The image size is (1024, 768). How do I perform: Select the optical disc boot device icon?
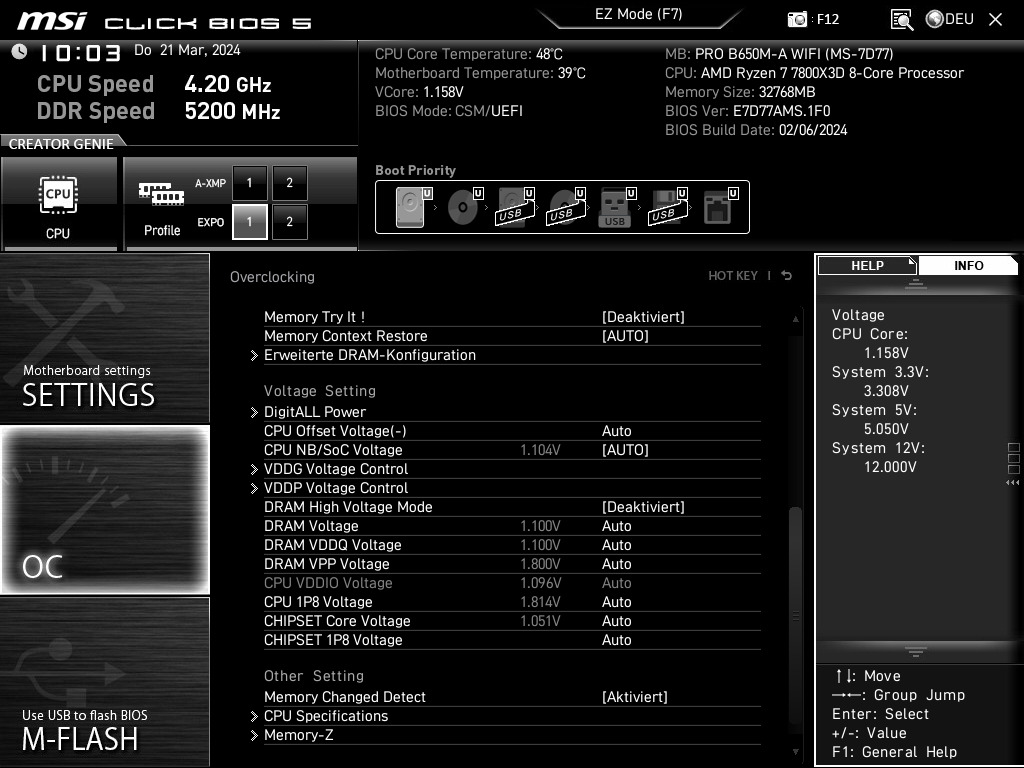[x=464, y=207]
